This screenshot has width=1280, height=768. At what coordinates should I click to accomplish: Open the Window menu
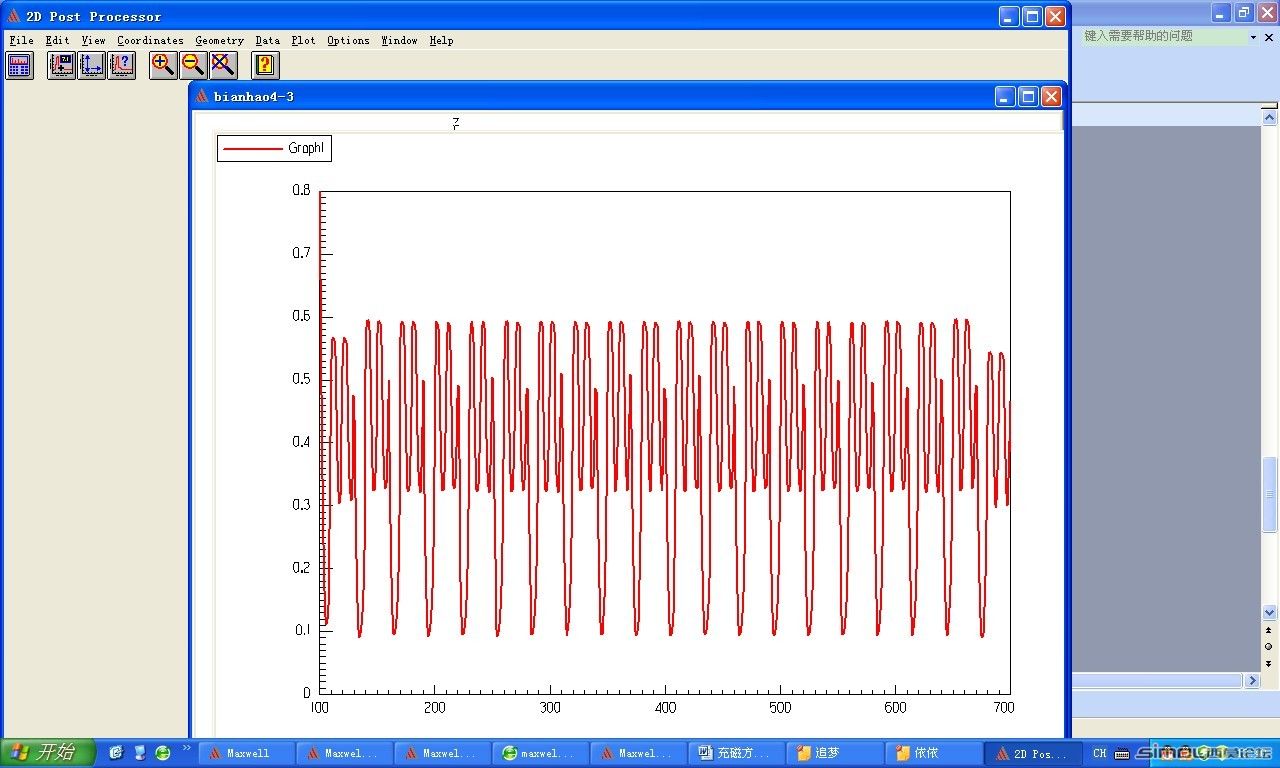point(399,41)
